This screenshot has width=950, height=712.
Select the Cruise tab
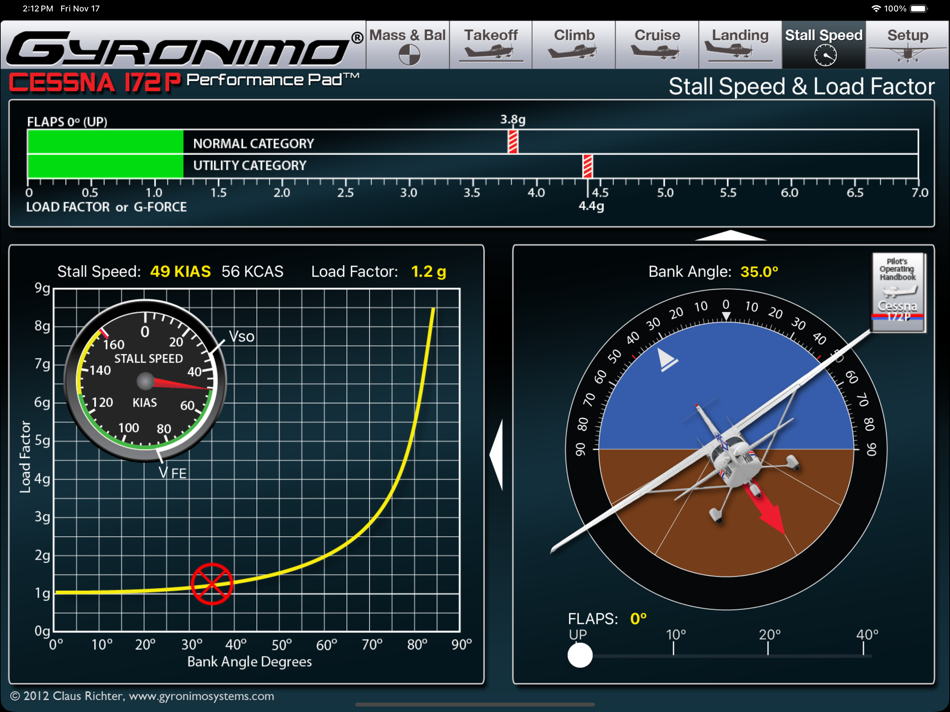point(657,45)
